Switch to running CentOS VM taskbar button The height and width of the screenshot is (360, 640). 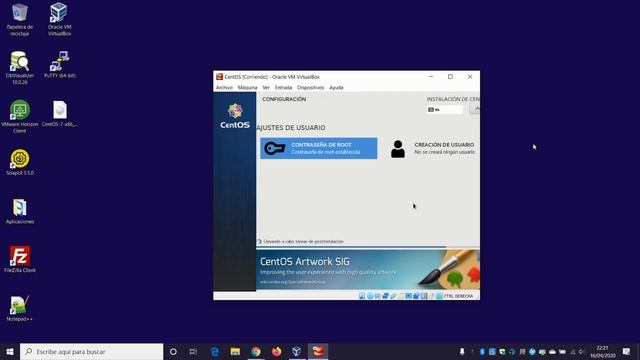pyautogui.click(x=318, y=351)
